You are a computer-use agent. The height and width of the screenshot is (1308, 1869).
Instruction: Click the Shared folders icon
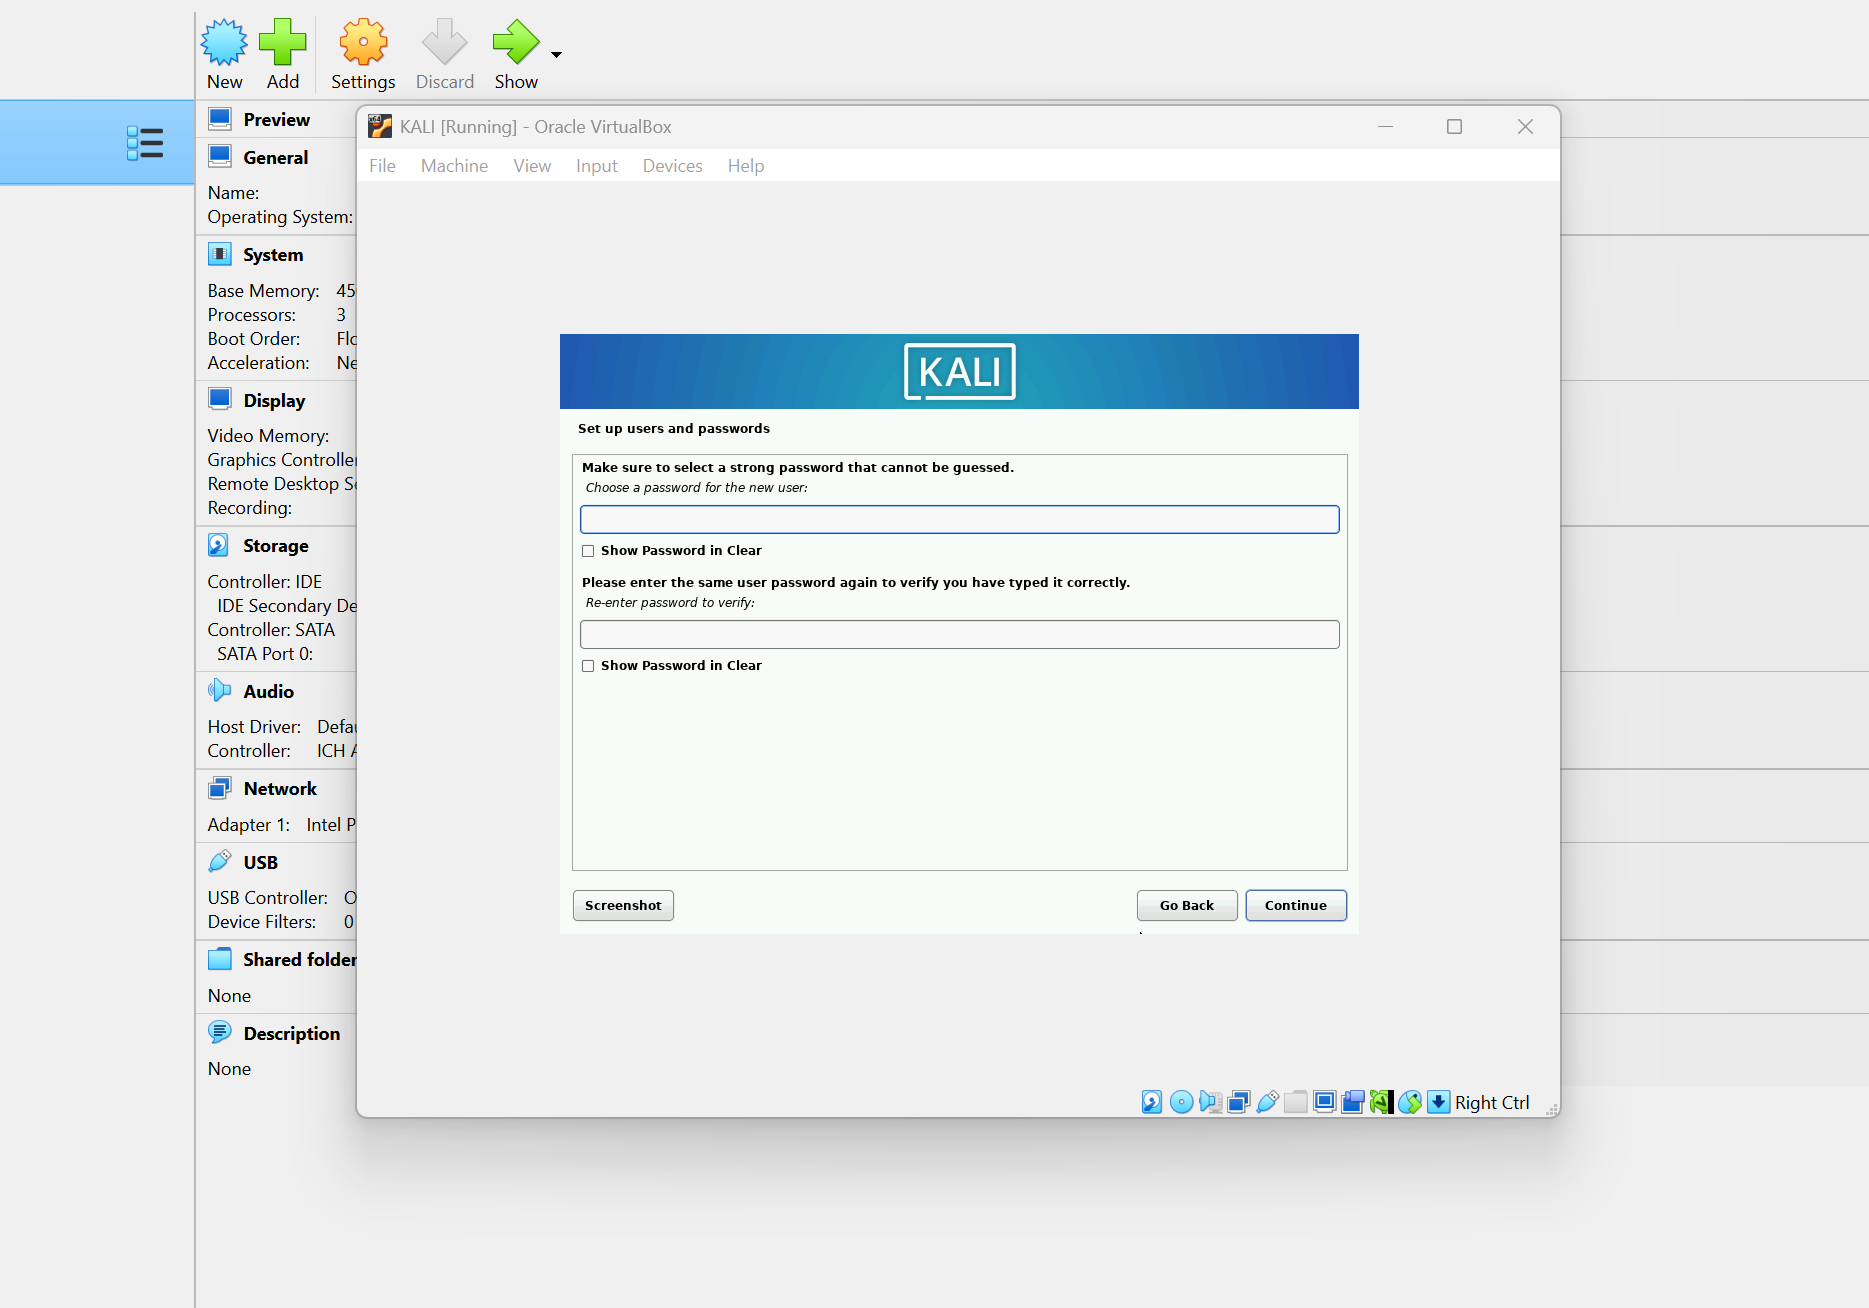click(220, 959)
